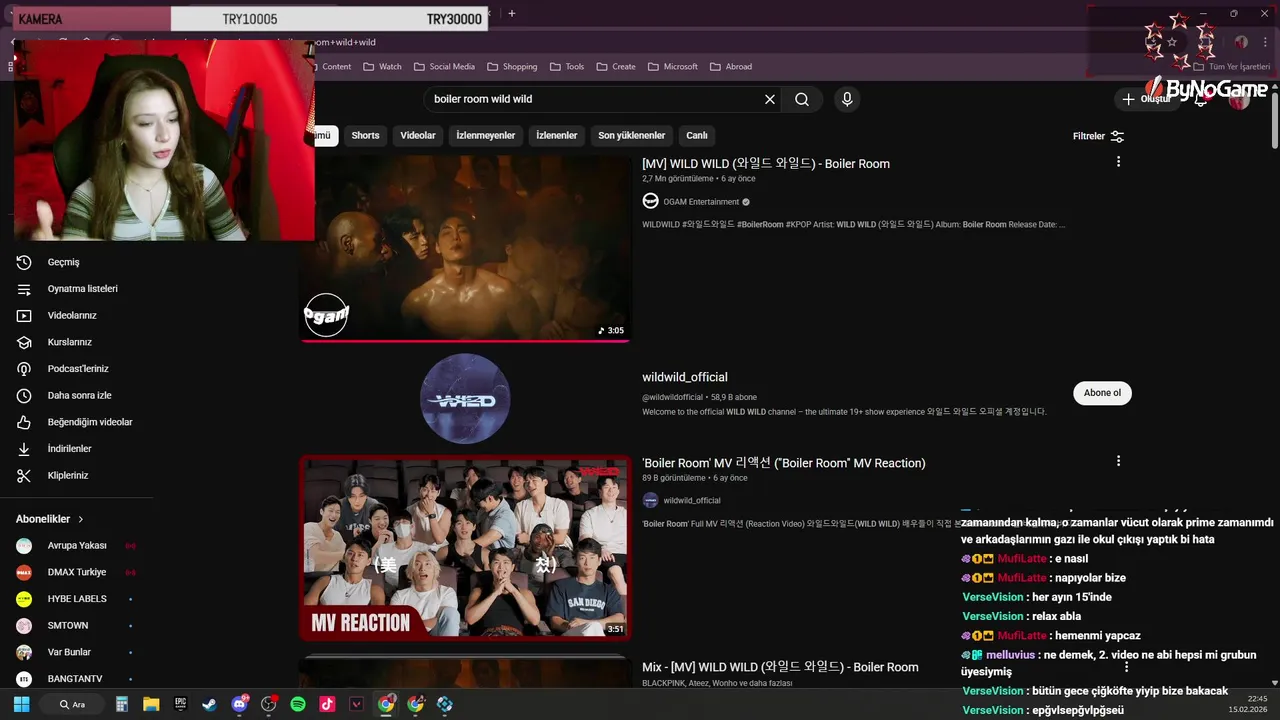Open TikTok from the taskbar
Screen dimensions: 1280x720
(x=327, y=704)
